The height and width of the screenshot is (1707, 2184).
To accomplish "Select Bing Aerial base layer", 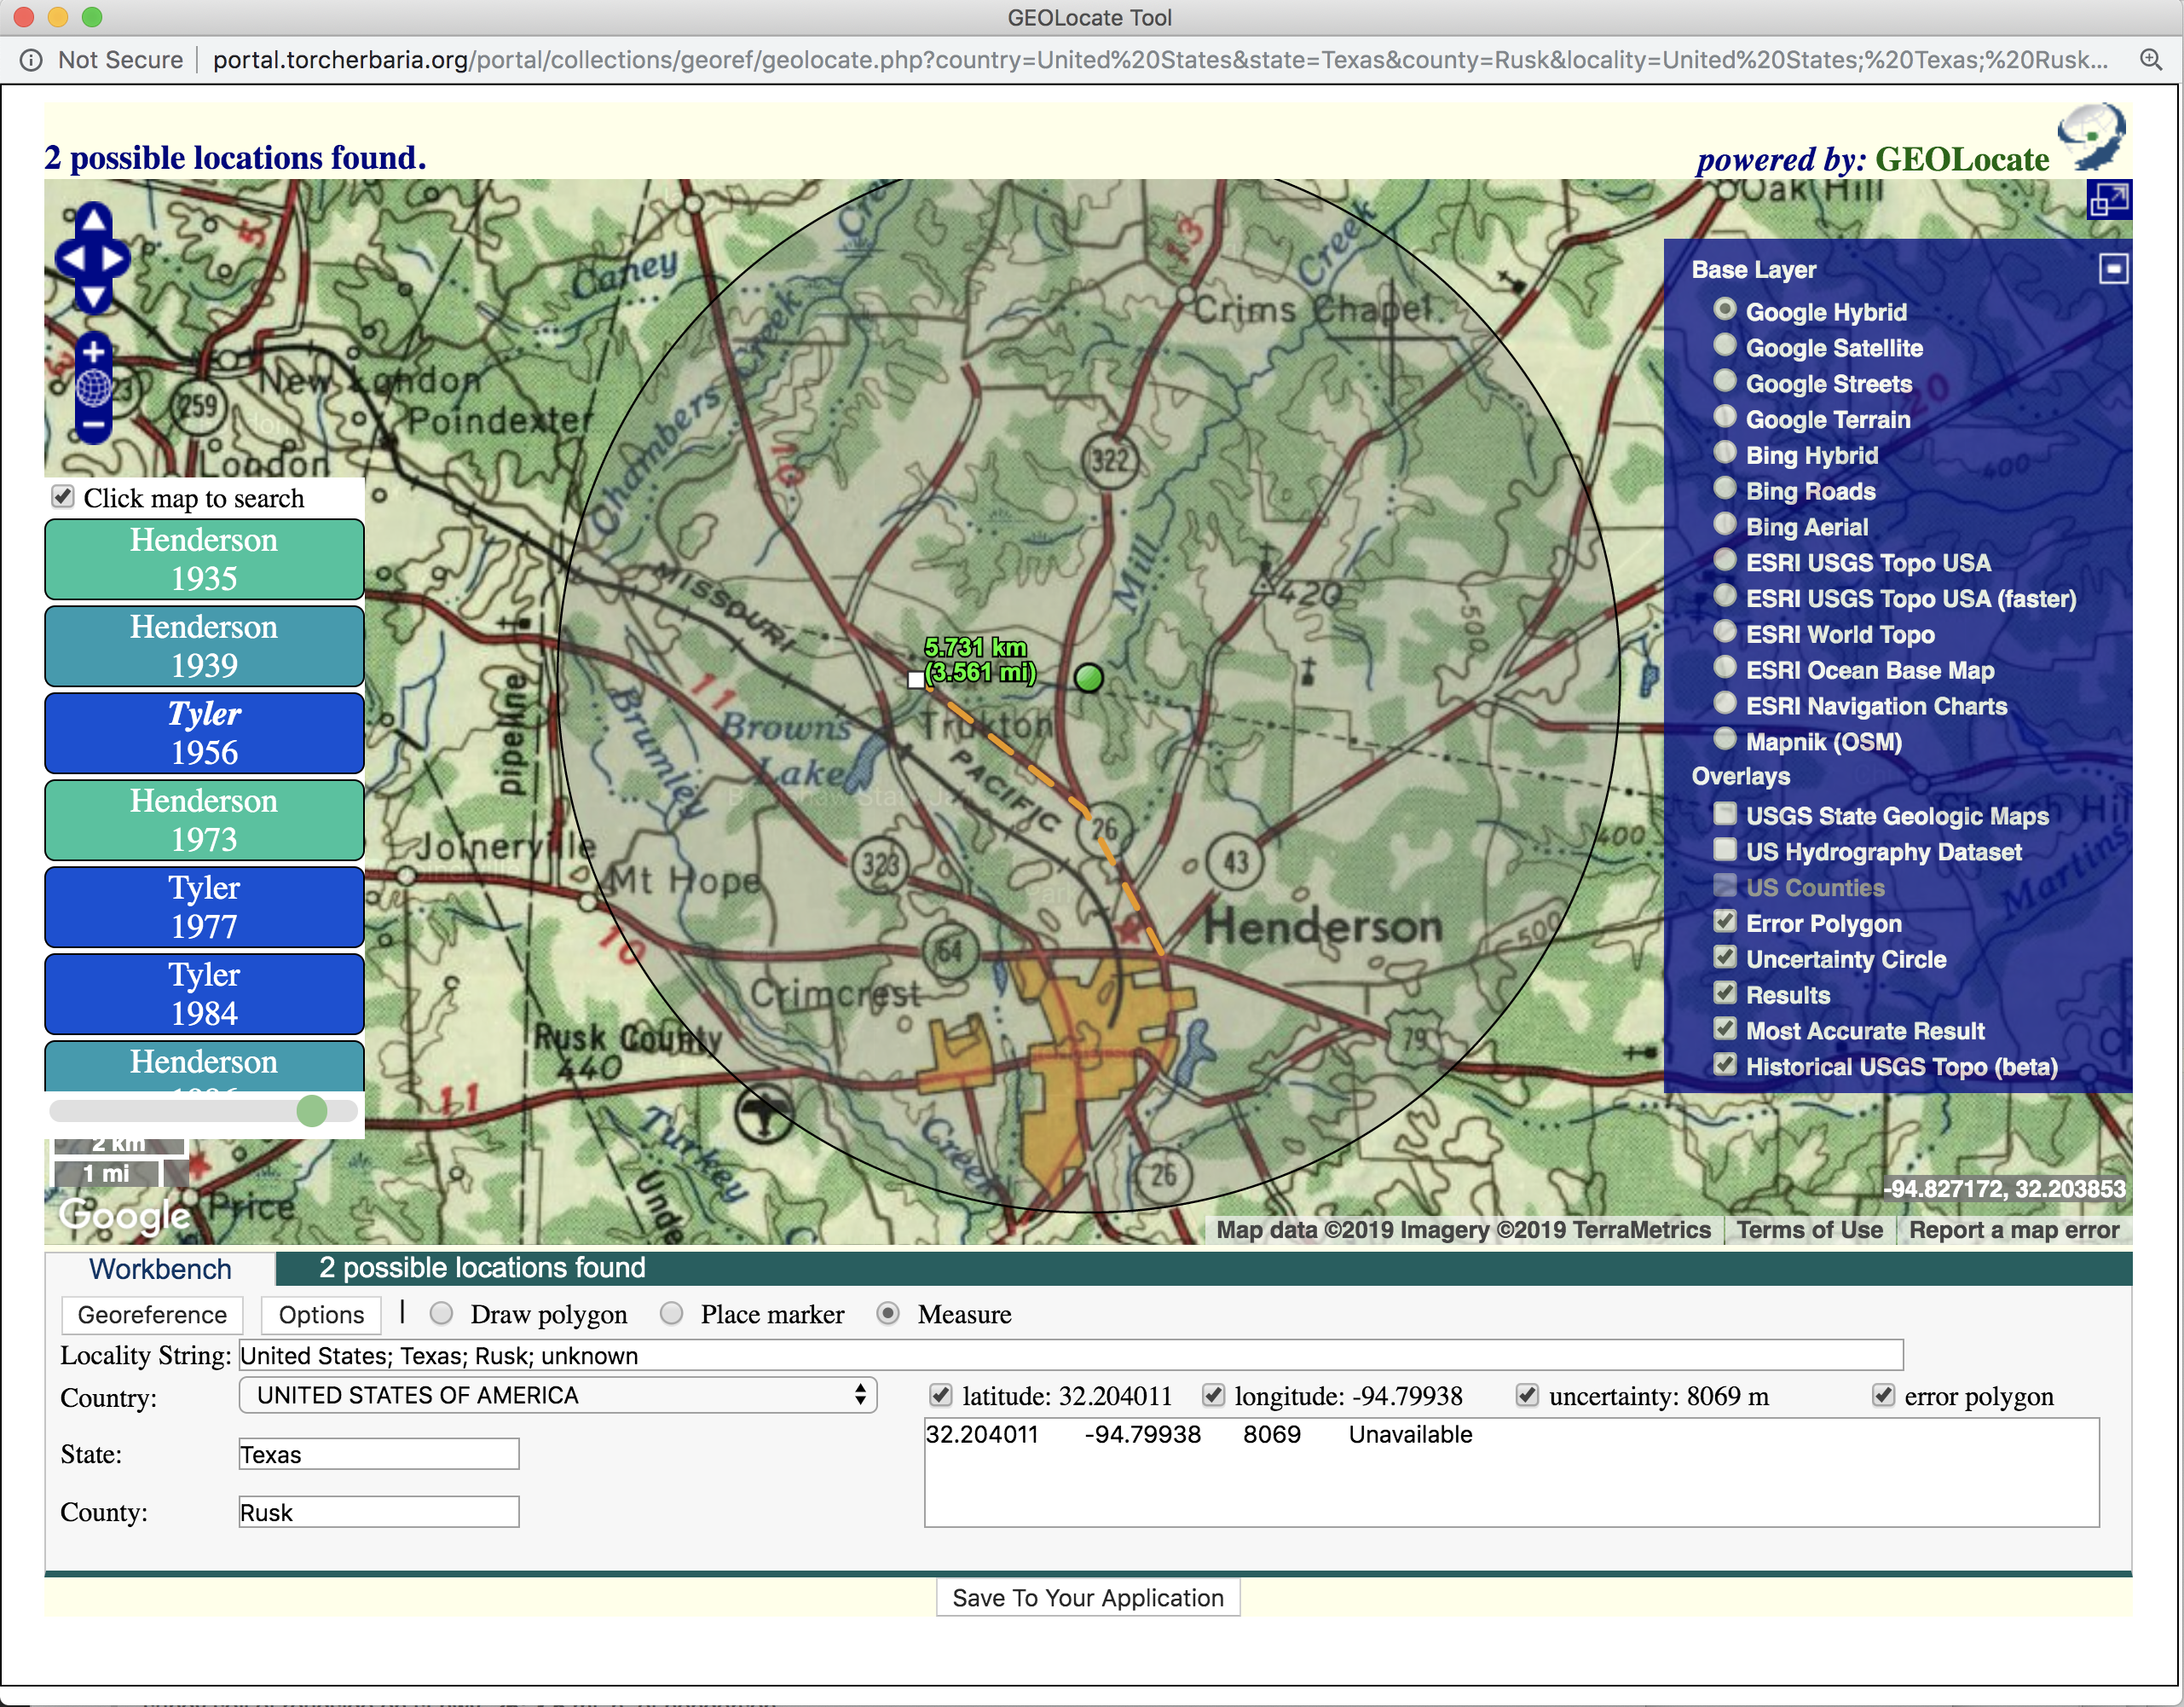I will (x=1724, y=525).
